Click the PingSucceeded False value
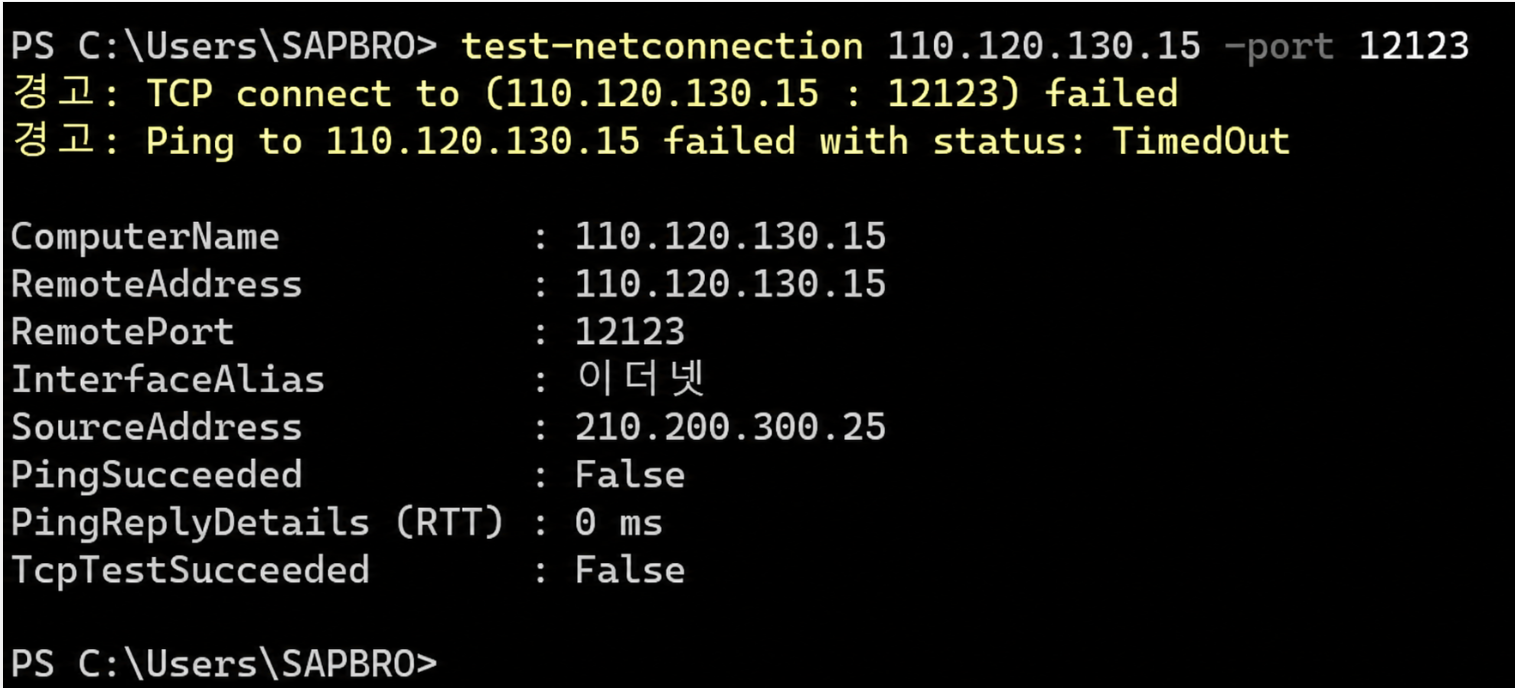Screen dimensions: 1515x688 [x=630, y=474]
